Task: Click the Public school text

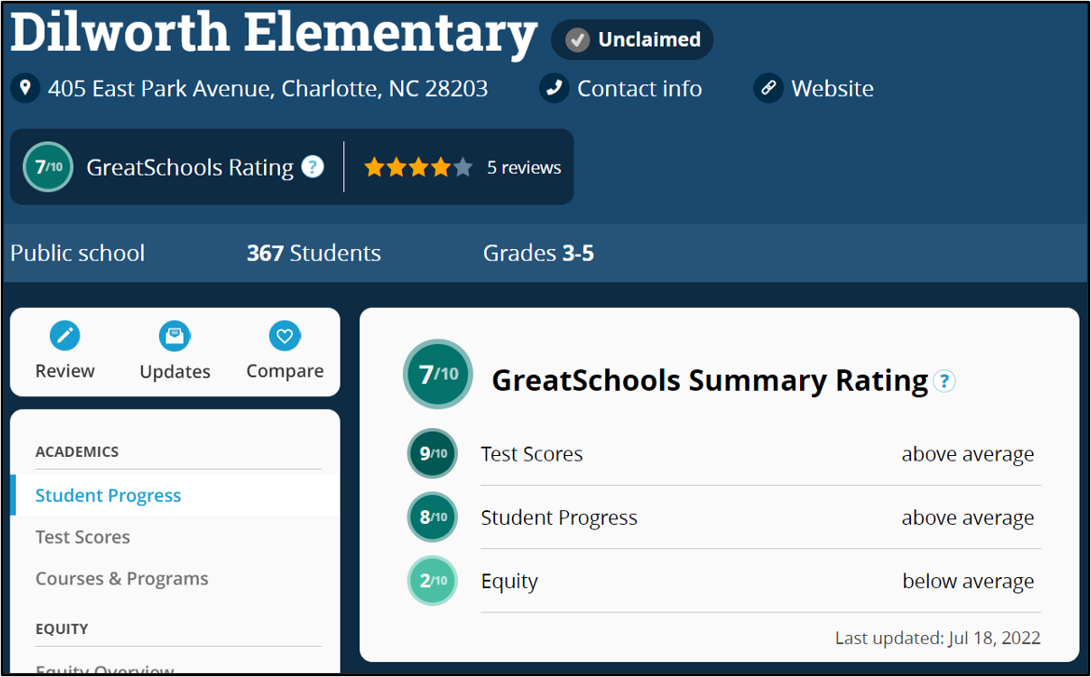Action: pos(77,253)
